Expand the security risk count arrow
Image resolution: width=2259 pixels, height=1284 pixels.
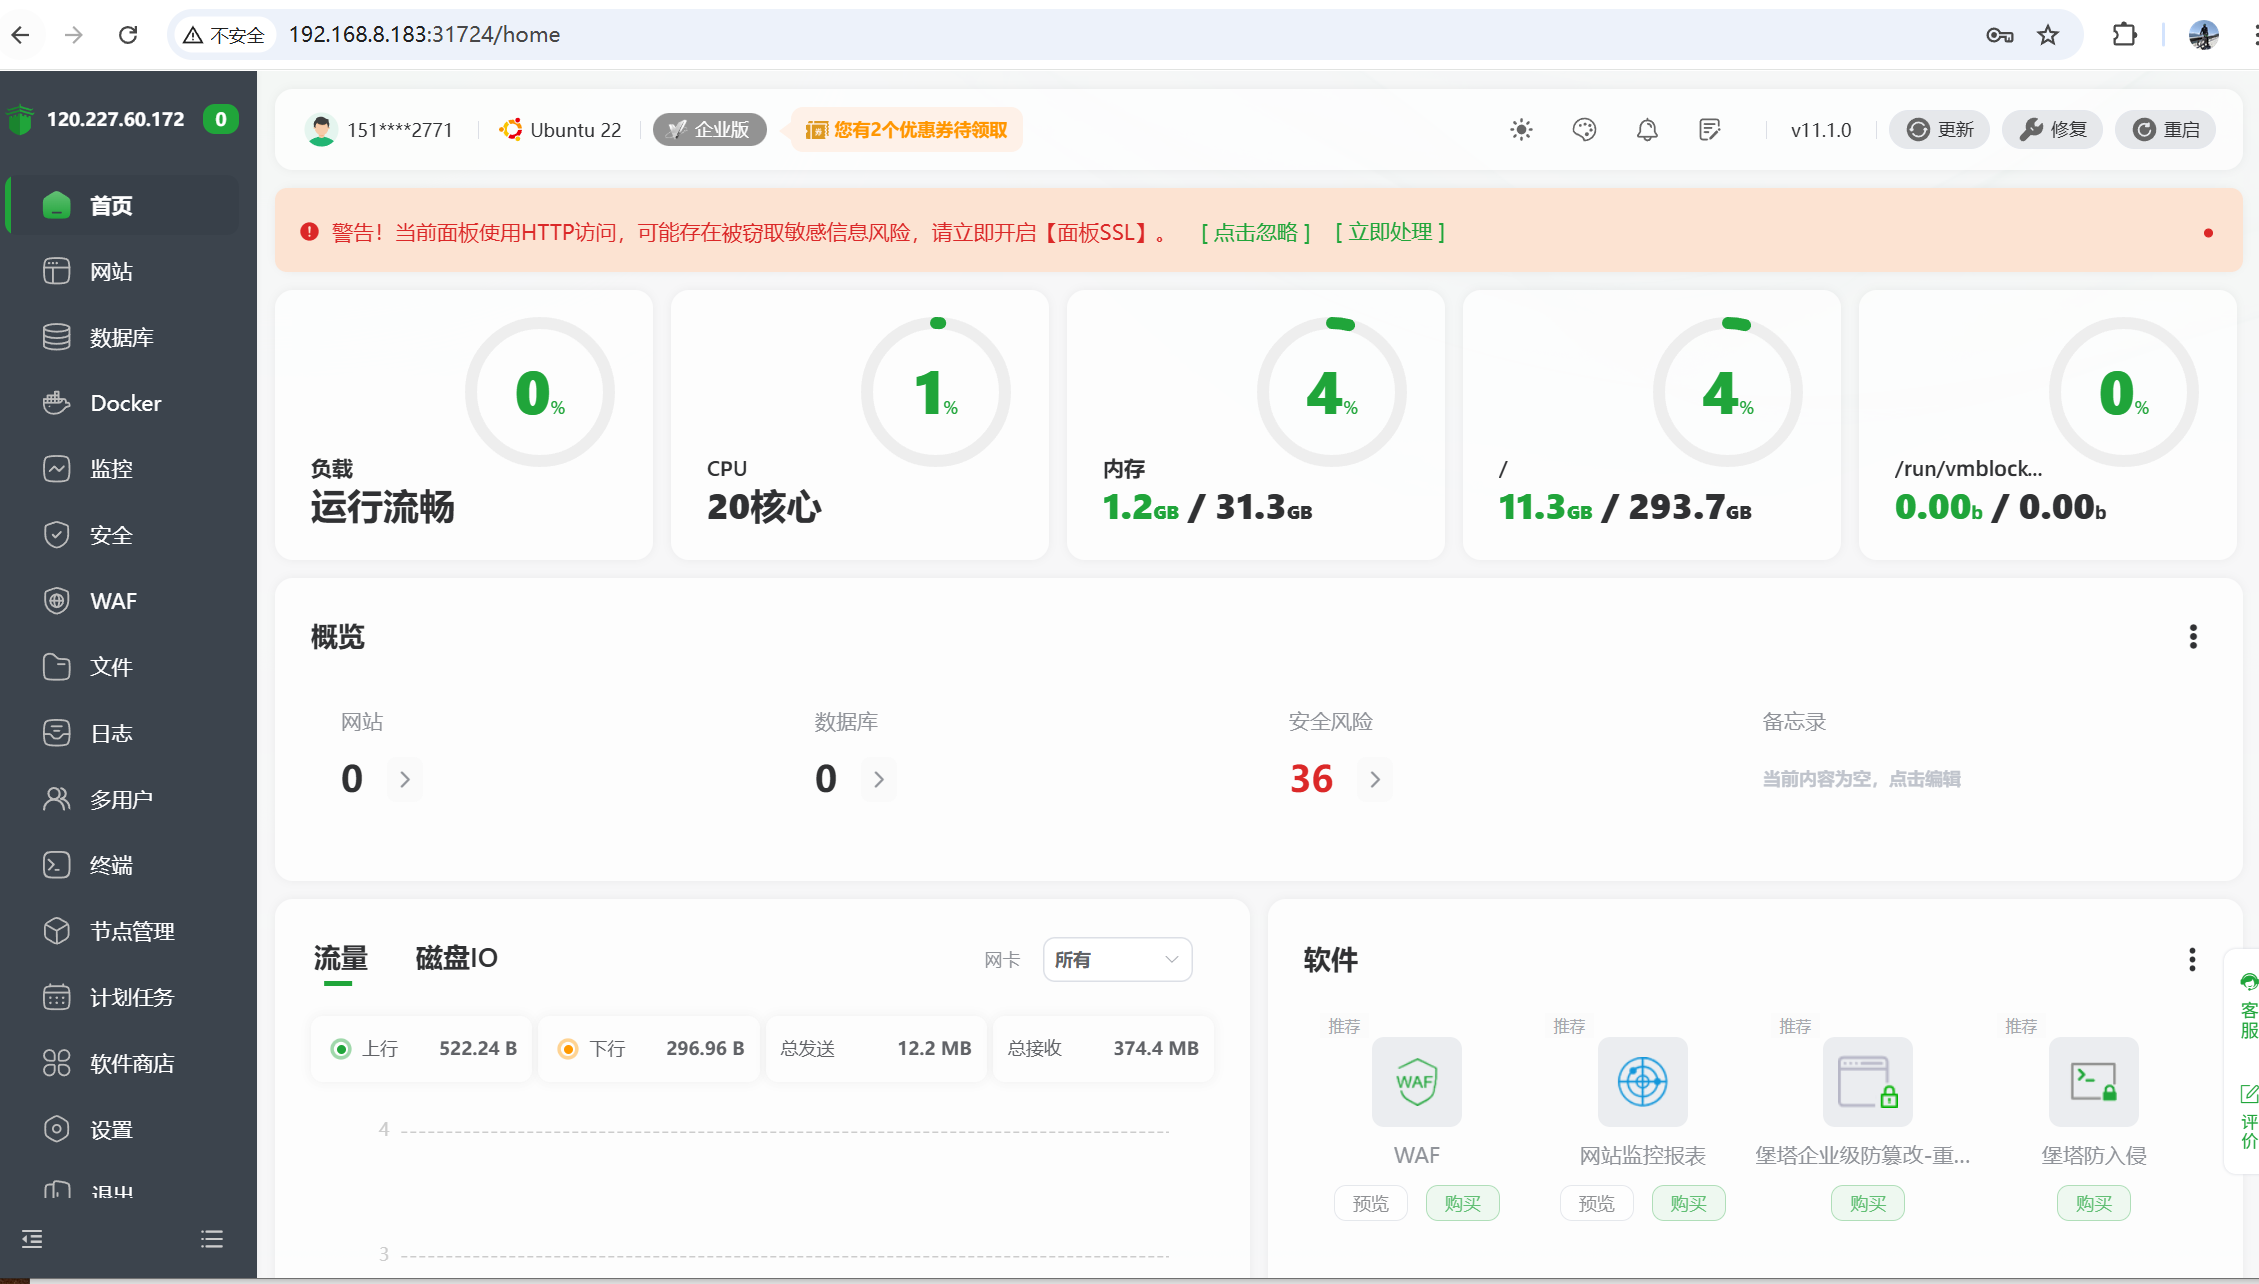point(1375,780)
